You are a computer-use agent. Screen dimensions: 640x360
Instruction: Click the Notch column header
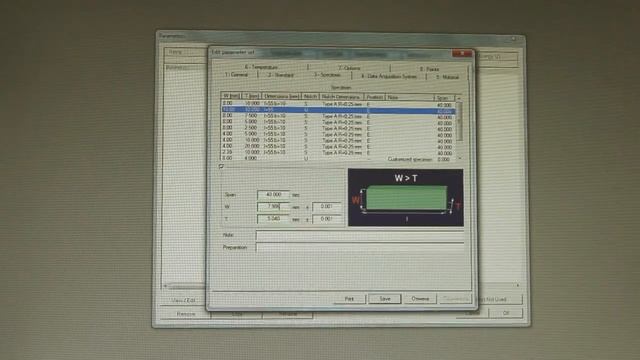coord(310,96)
